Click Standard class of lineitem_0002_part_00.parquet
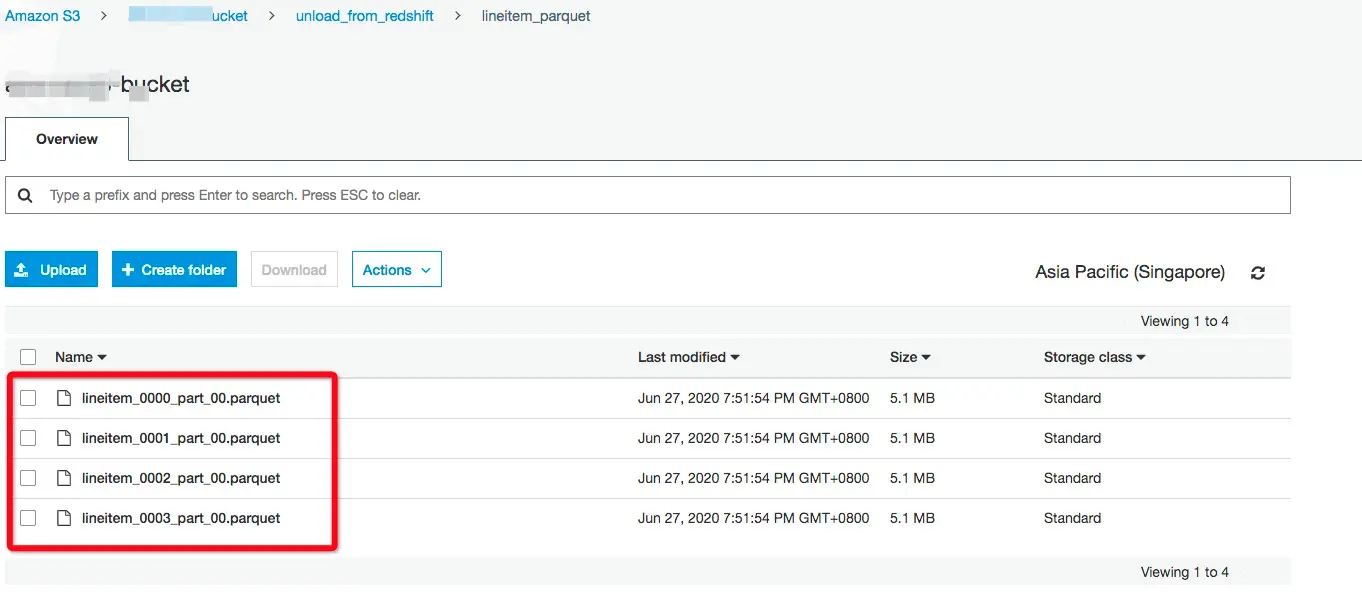 pyautogui.click(x=1072, y=478)
